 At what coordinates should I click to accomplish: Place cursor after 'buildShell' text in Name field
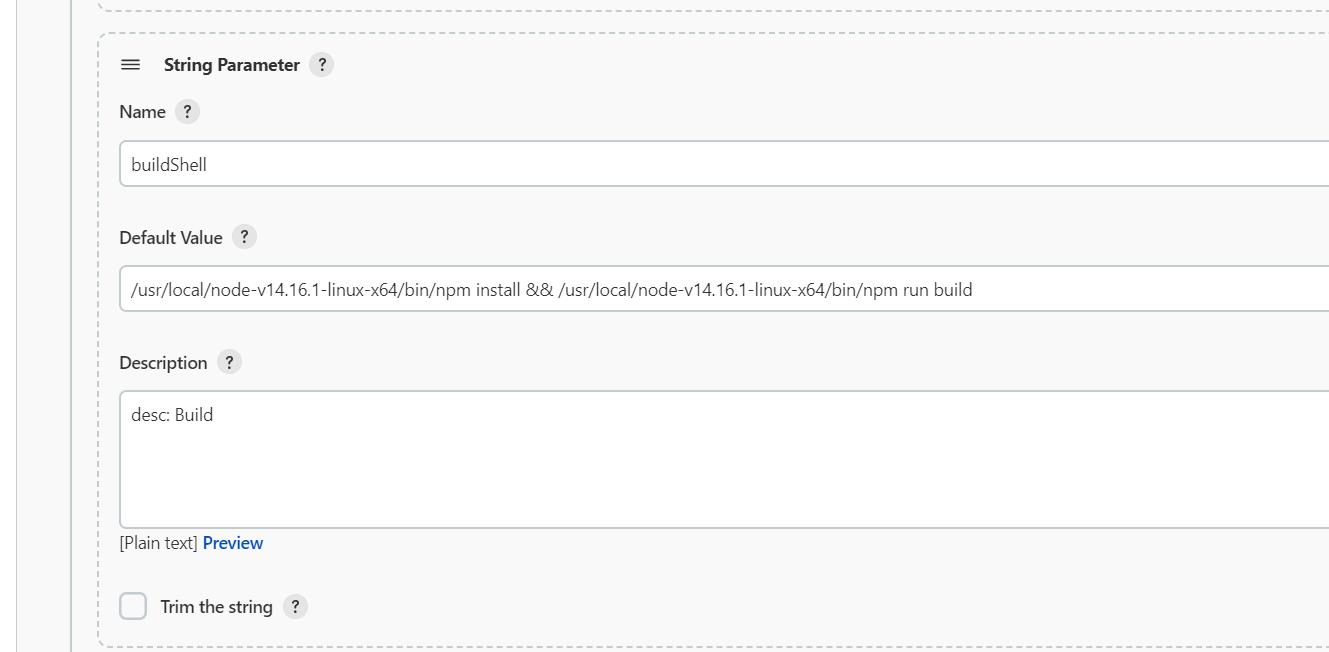coord(208,165)
